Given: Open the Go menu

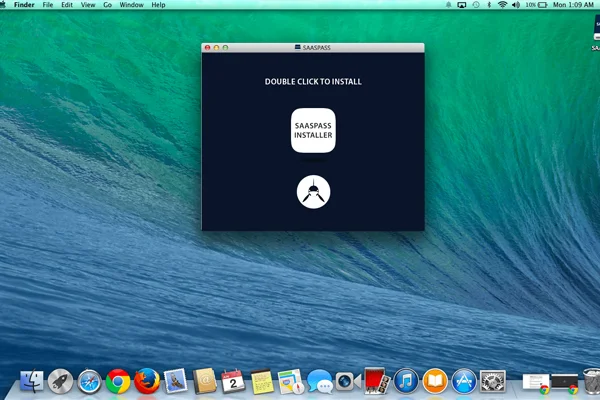Looking at the screenshot, I should click(108, 5).
